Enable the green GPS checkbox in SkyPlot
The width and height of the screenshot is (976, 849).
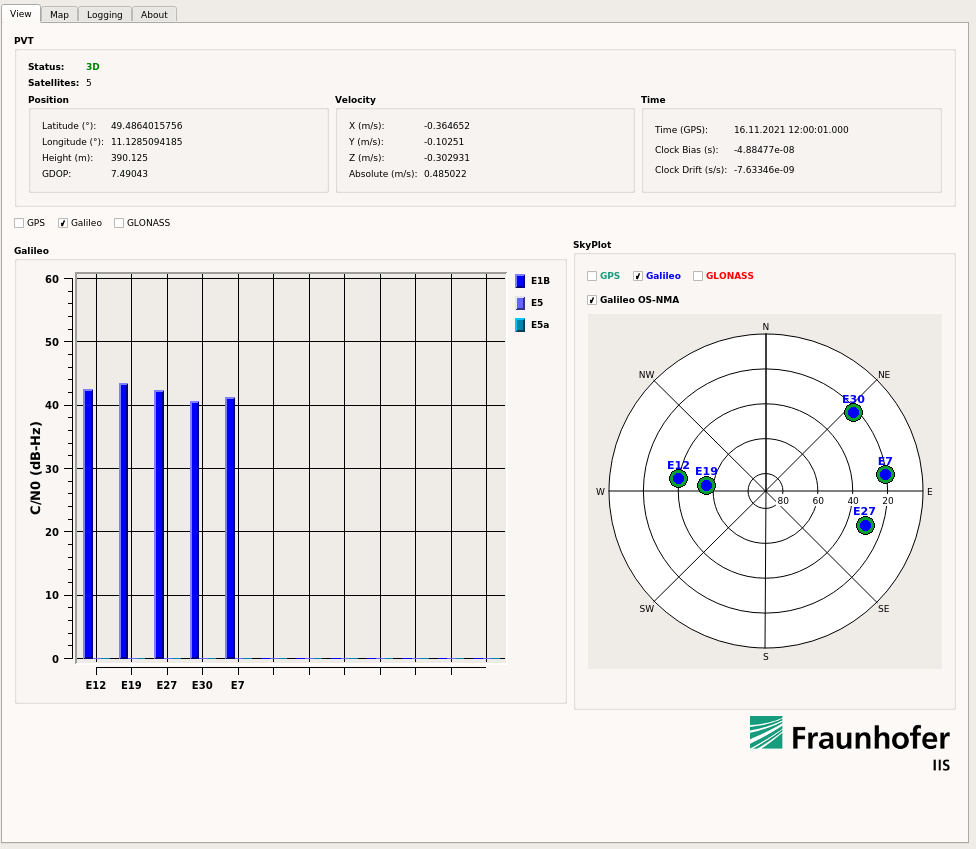click(592, 276)
